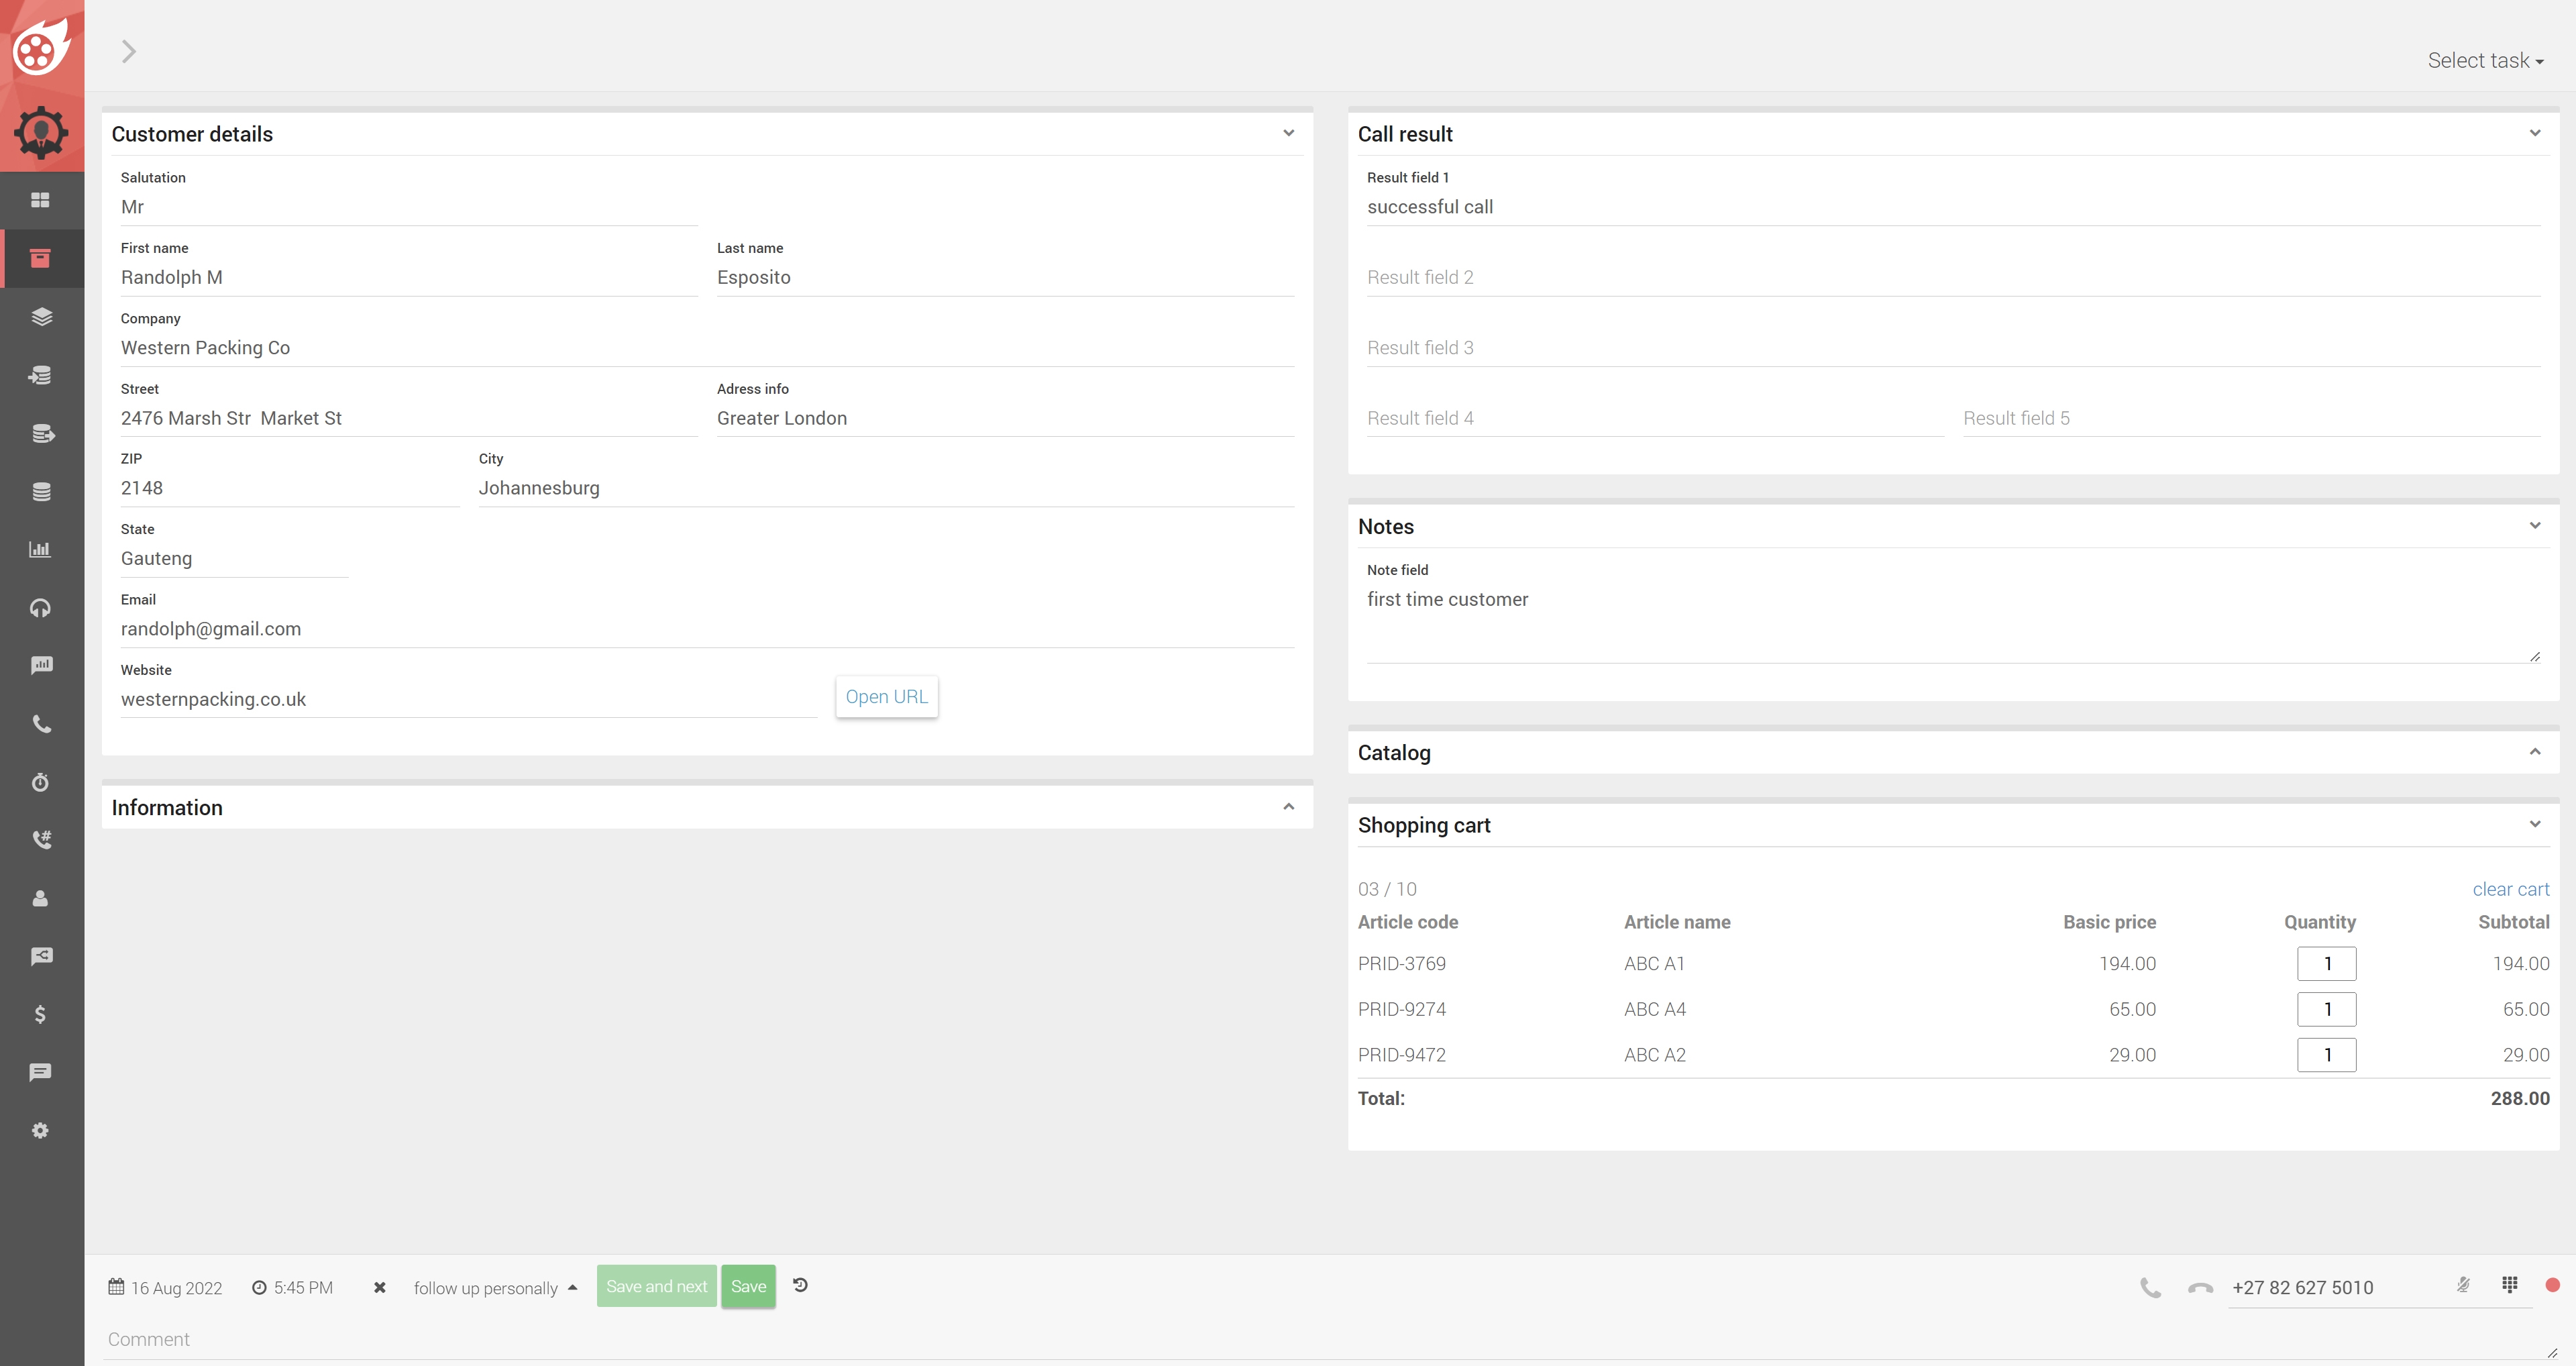Open the Select task menu
This screenshot has width=2576, height=1366.
pyautogui.click(x=2484, y=61)
